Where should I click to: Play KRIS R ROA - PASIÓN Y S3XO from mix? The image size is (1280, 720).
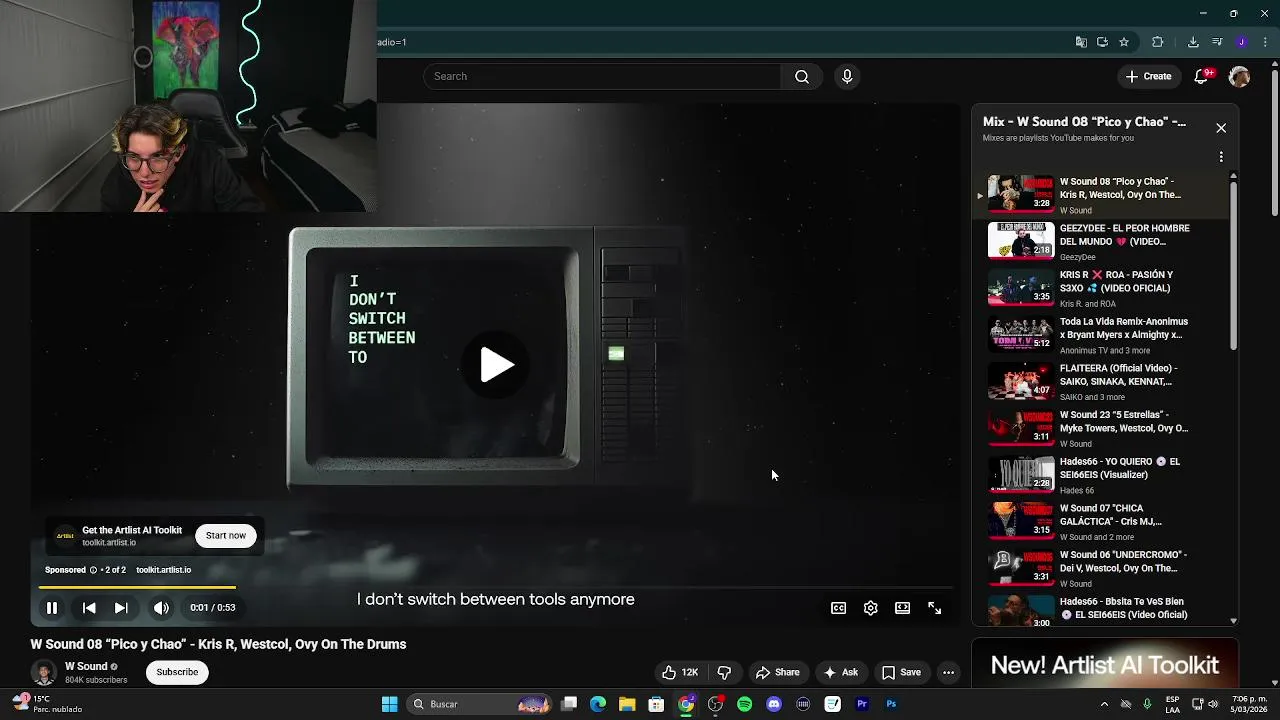pyautogui.click(x=1100, y=288)
